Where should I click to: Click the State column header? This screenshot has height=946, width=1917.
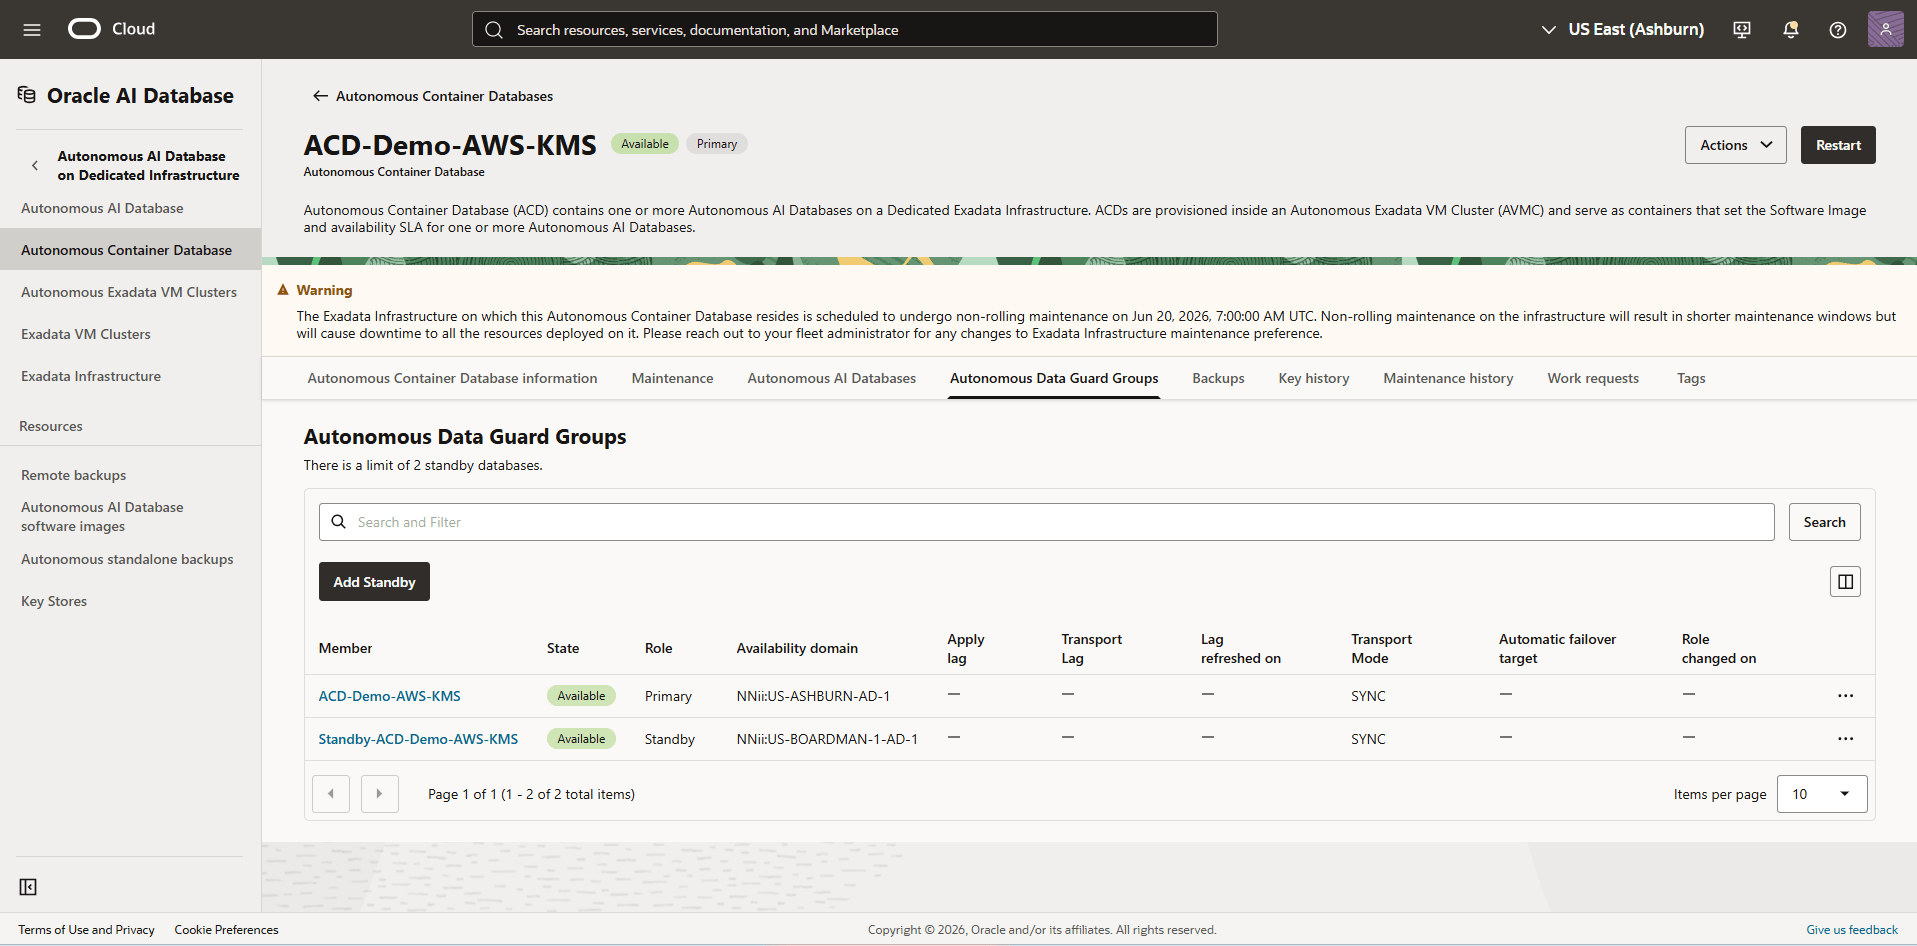tap(563, 648)
